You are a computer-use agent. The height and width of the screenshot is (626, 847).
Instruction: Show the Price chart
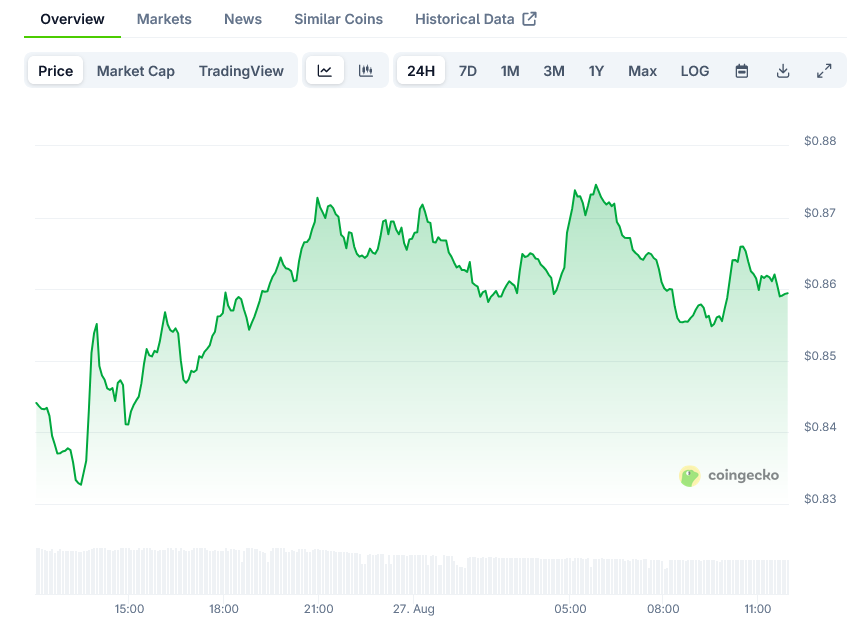tap(56, 70)
